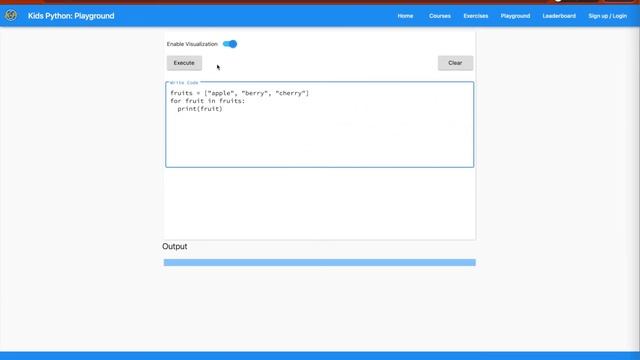Open the Exercises section
640x360 pixels.
point(476,16)
